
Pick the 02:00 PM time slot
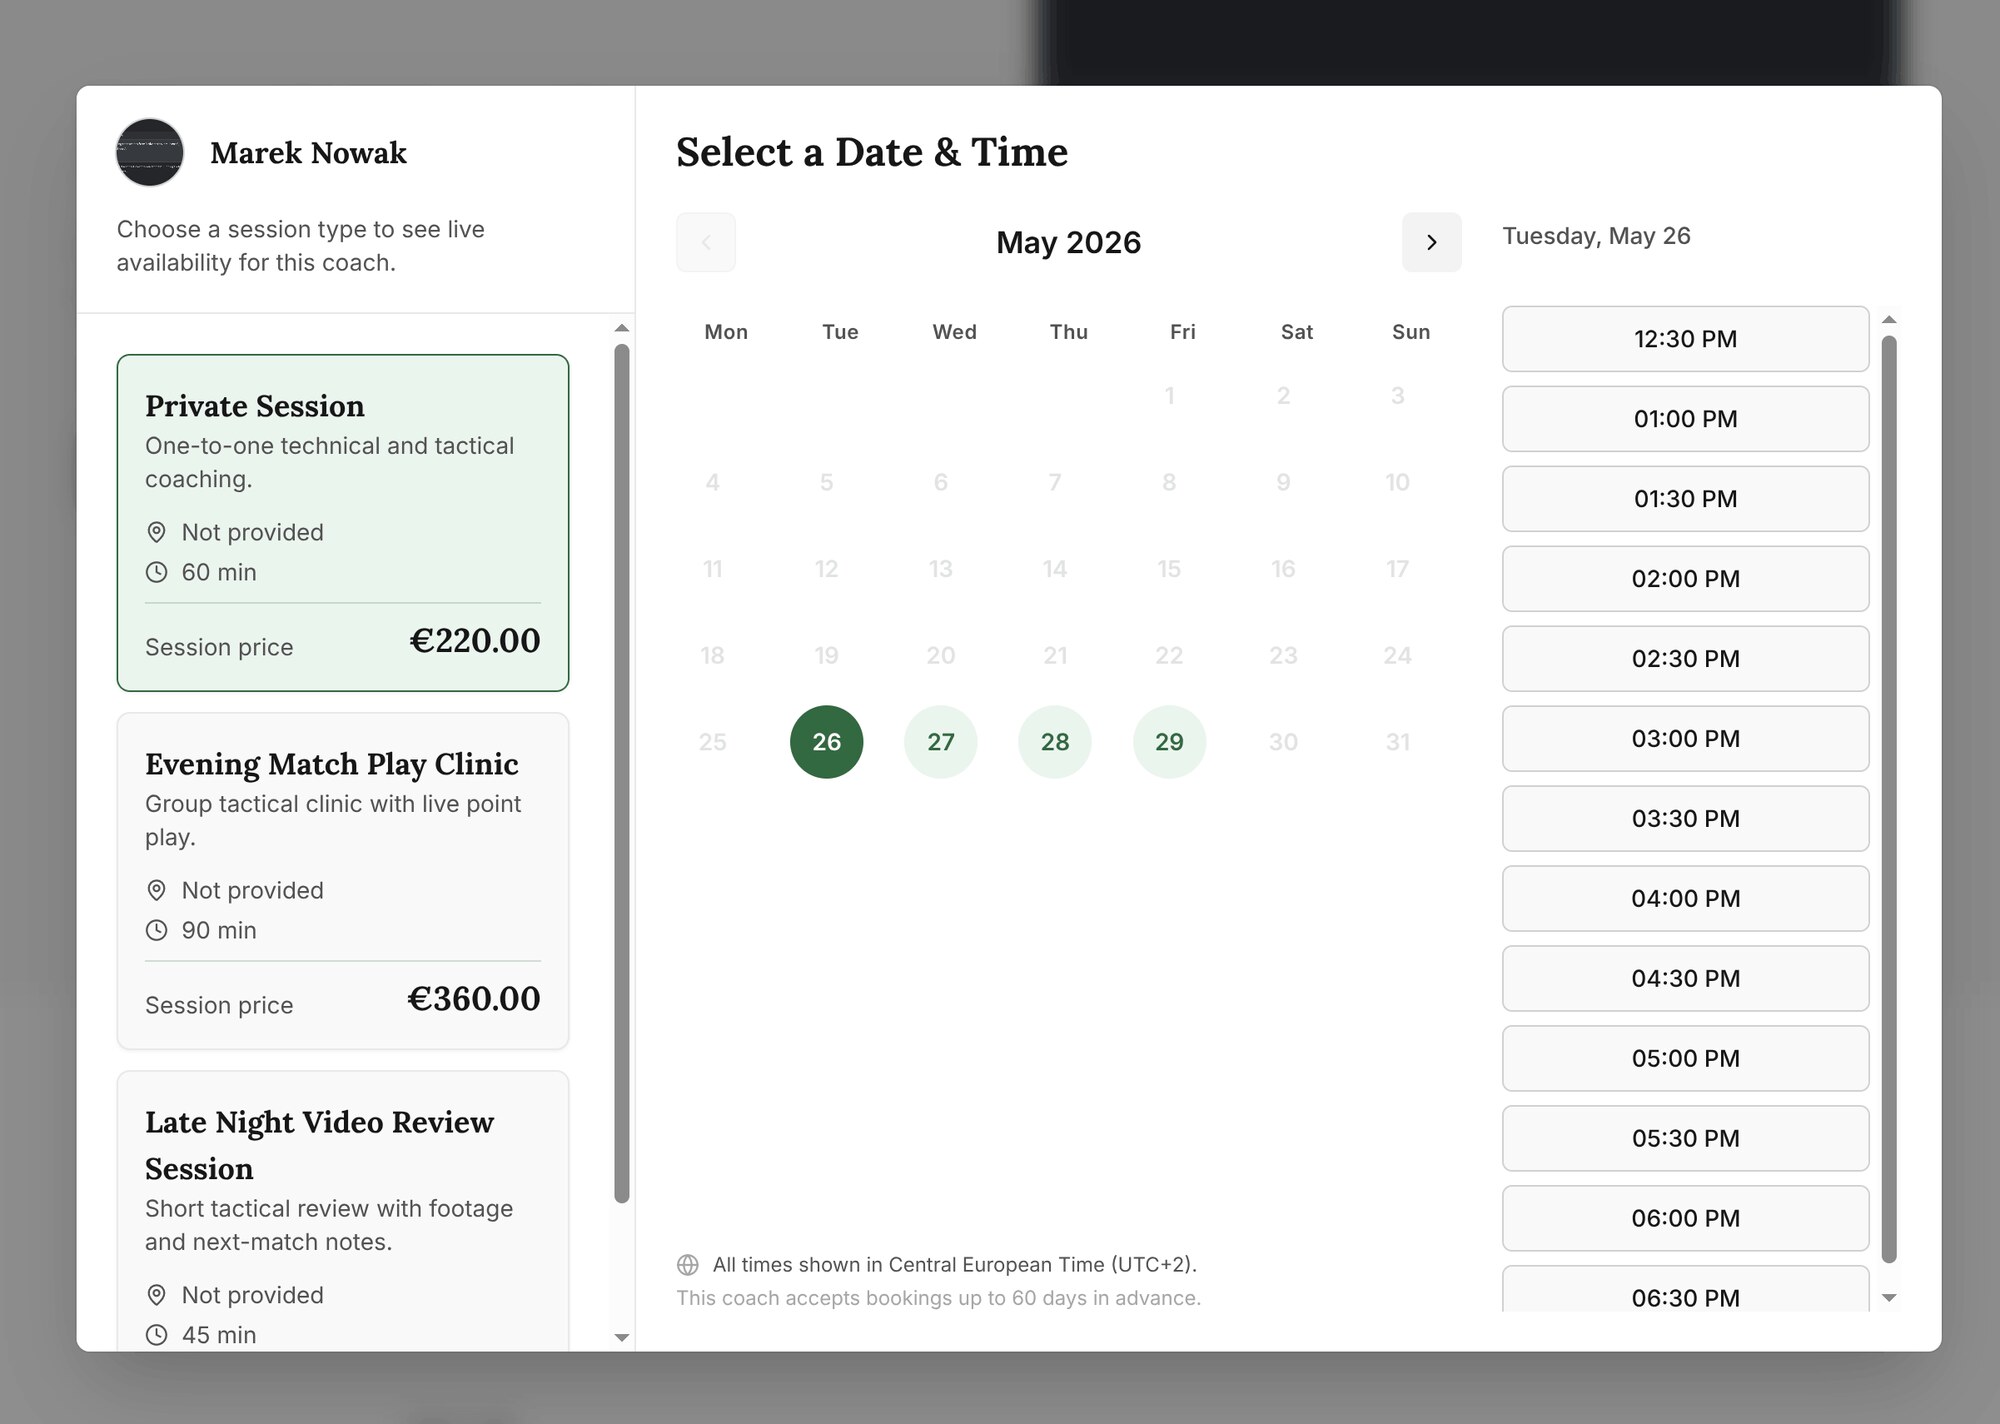click(1685, 579)
